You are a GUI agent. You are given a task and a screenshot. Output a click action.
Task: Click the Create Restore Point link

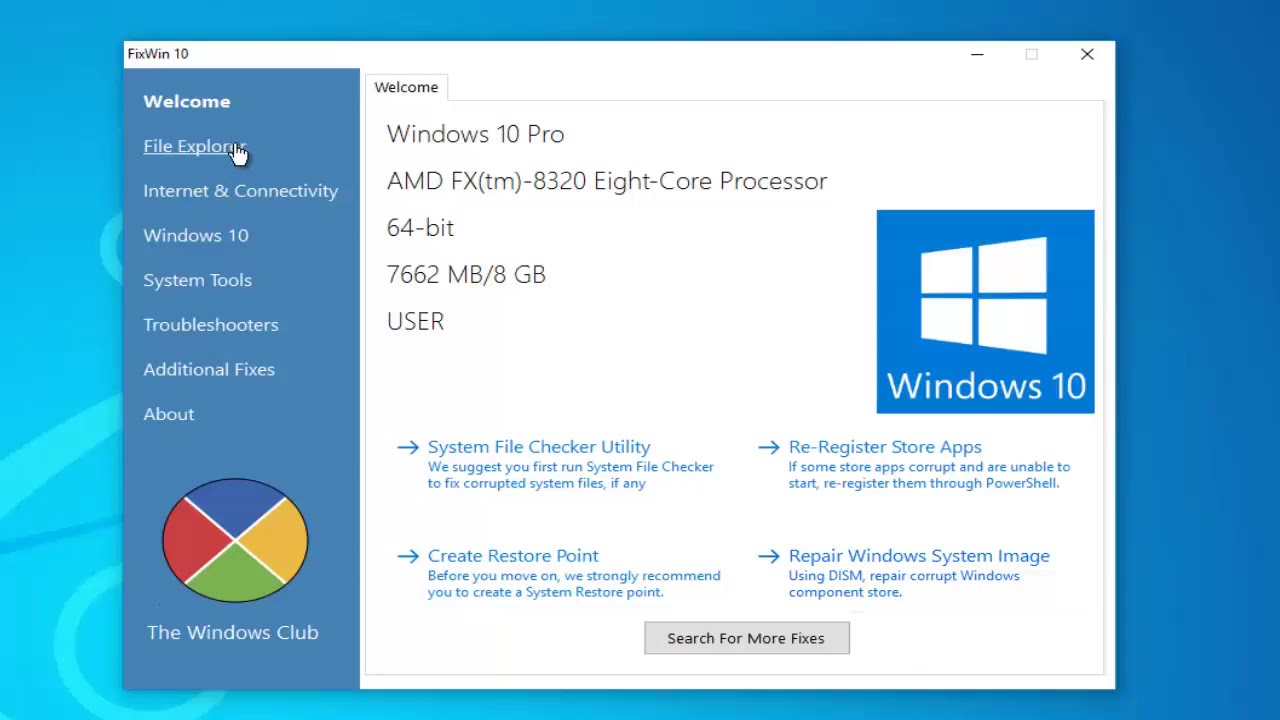coord(513,556)
